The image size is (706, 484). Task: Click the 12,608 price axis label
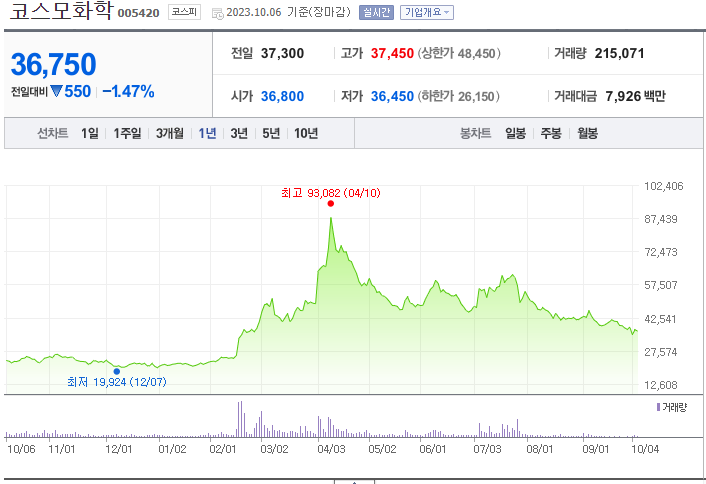661,385
